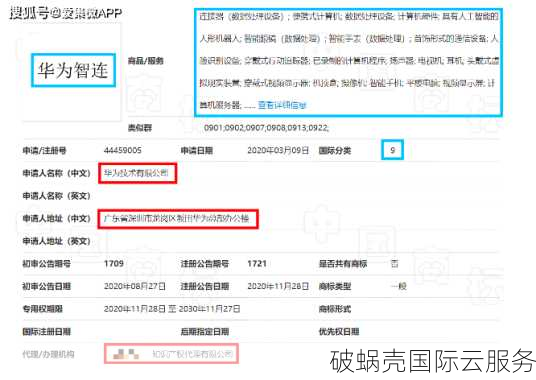Click the 注册公告日期 value 2020年11月28日
Viewport: 536px width, 380px height.
[278, 286]
